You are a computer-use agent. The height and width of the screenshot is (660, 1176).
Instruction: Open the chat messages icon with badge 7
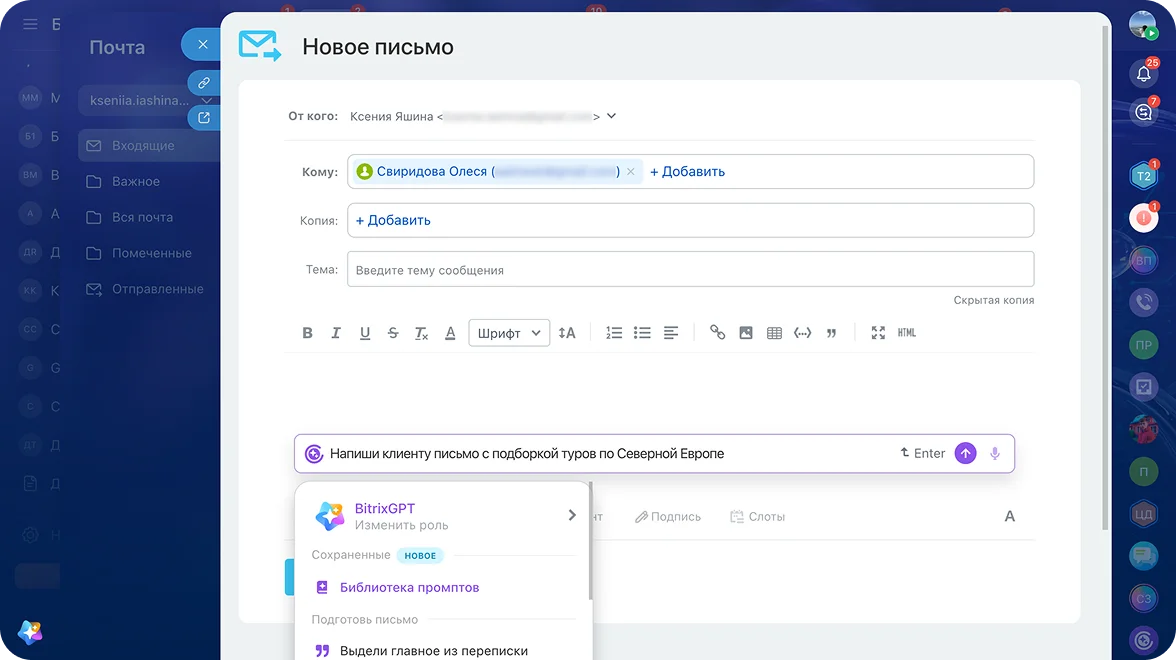pos(1143,112)
